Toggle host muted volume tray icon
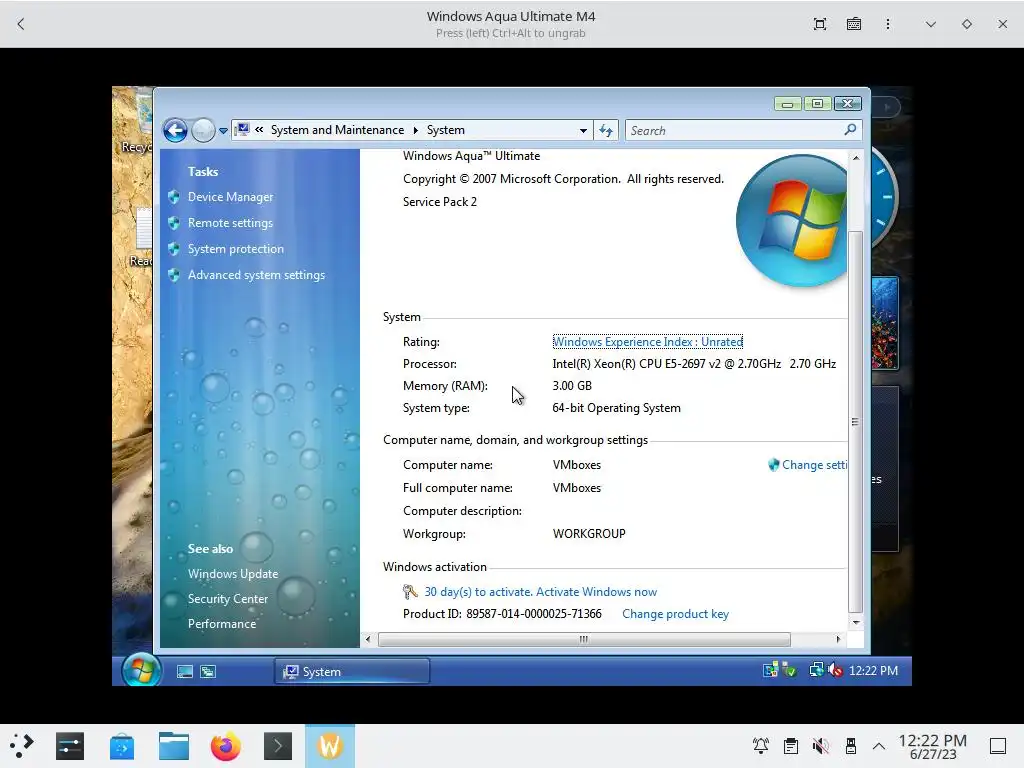 [821, 746]
